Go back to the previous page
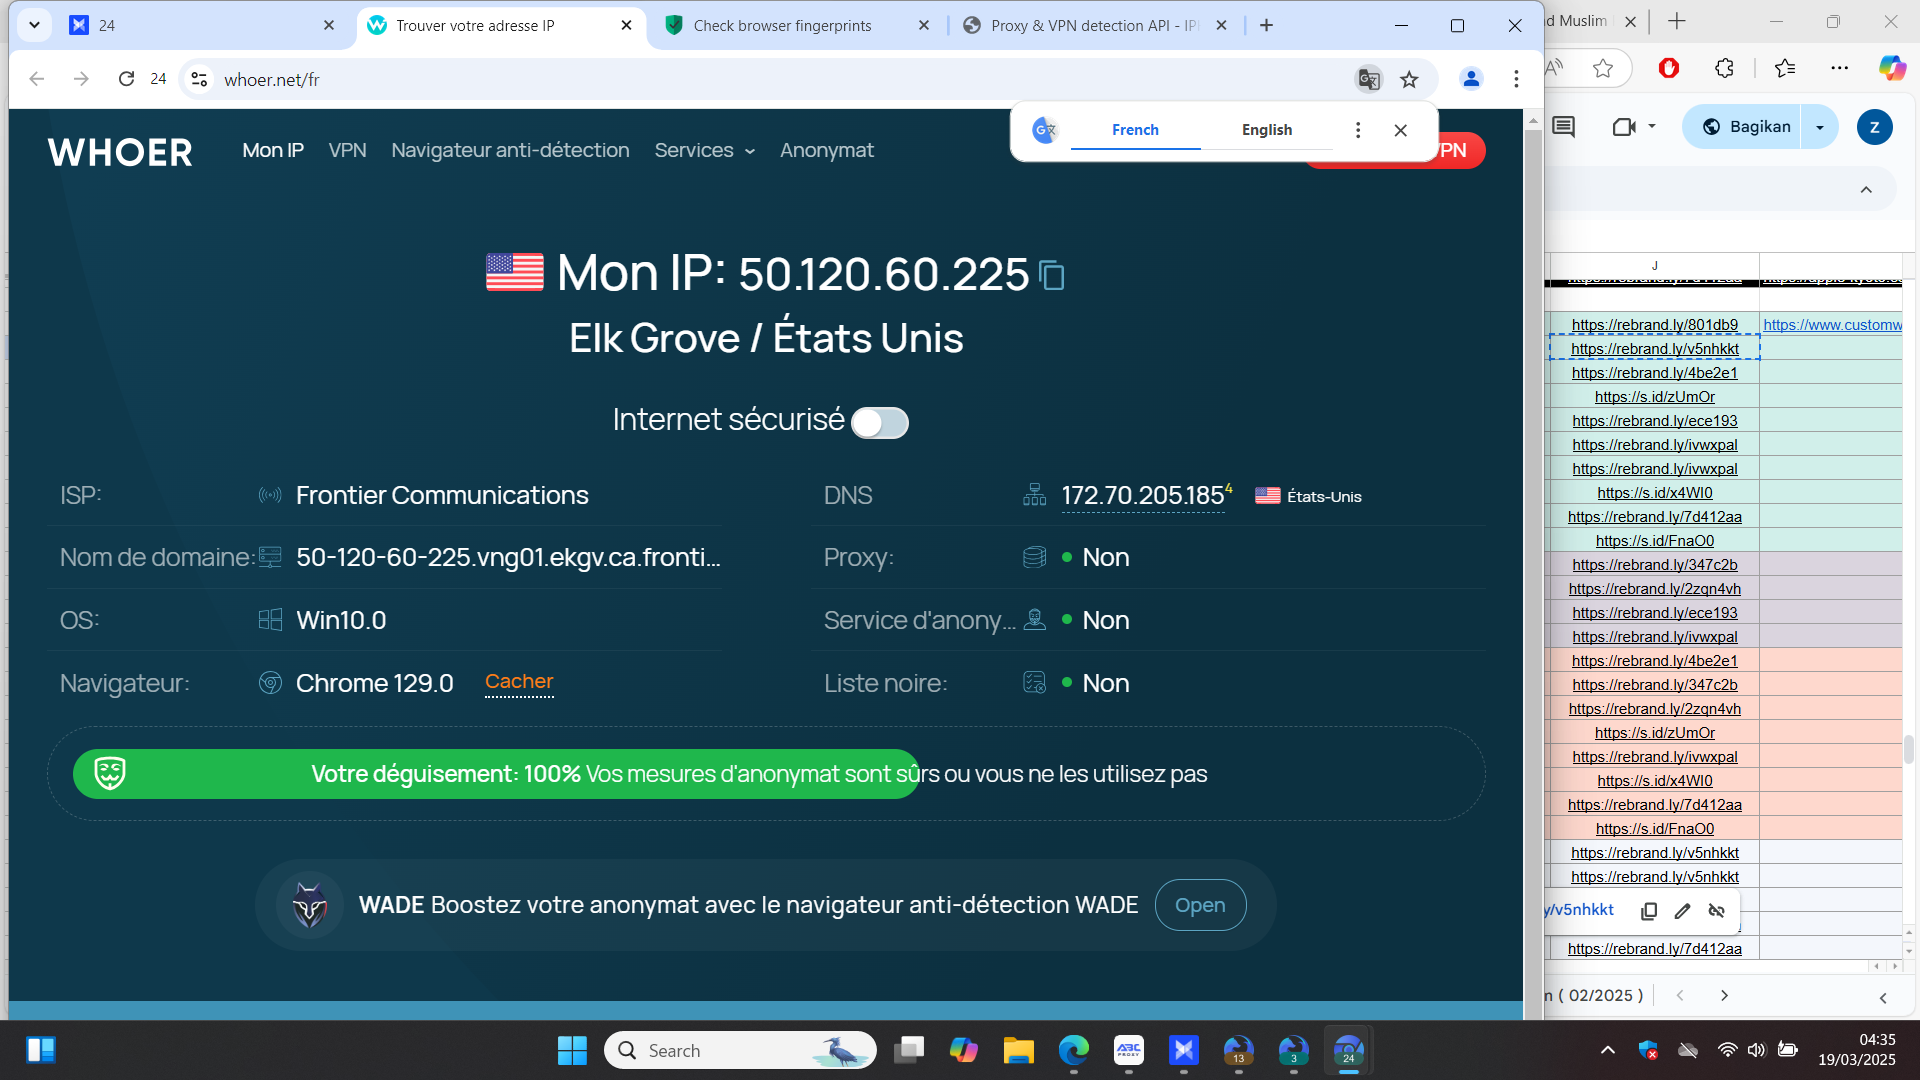 [37, 79]
